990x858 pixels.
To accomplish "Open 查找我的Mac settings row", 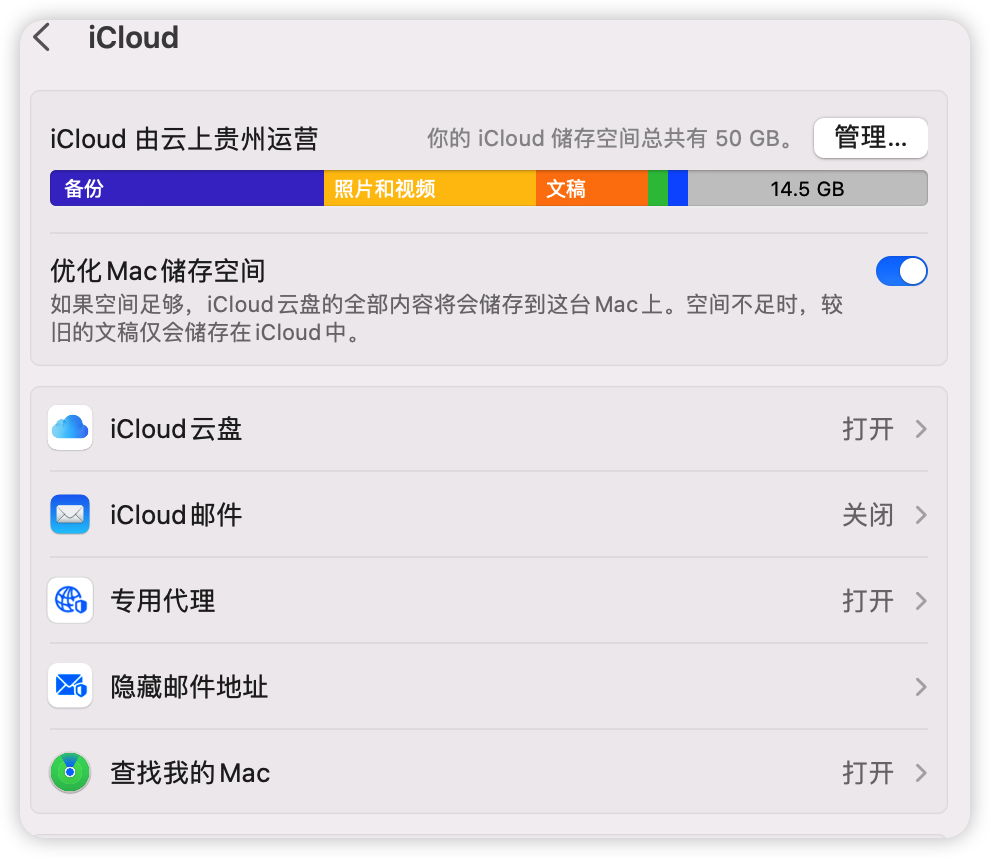I will [400, 772].
